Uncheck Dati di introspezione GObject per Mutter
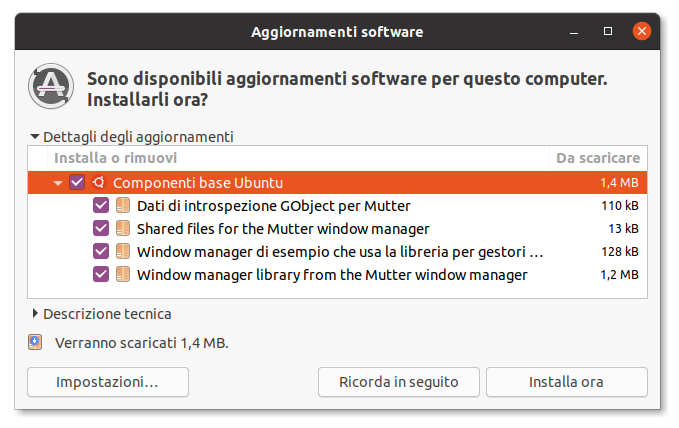 (101, 205)
